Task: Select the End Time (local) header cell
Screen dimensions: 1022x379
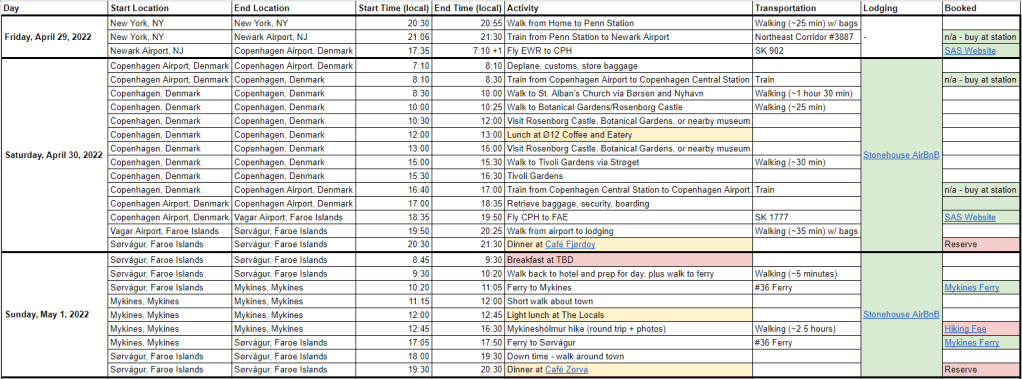Action: pyautogui.click(x=468, y=8)
